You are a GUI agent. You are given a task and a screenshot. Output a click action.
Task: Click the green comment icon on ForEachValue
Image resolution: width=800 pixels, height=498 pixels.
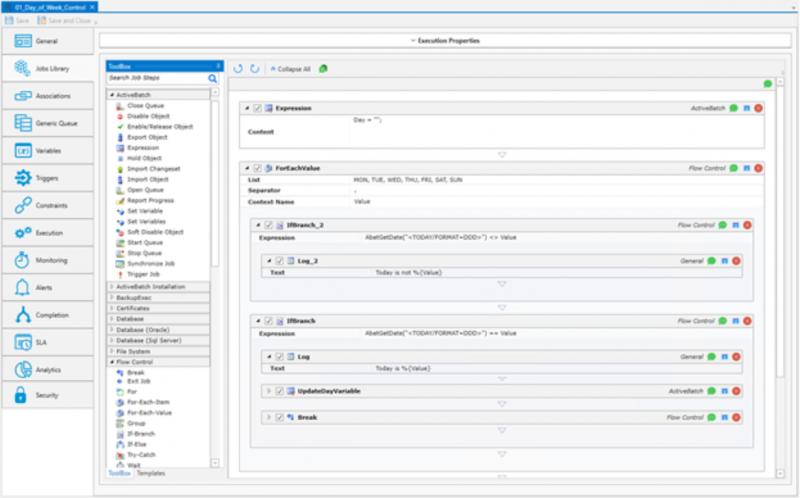(733, 168)
